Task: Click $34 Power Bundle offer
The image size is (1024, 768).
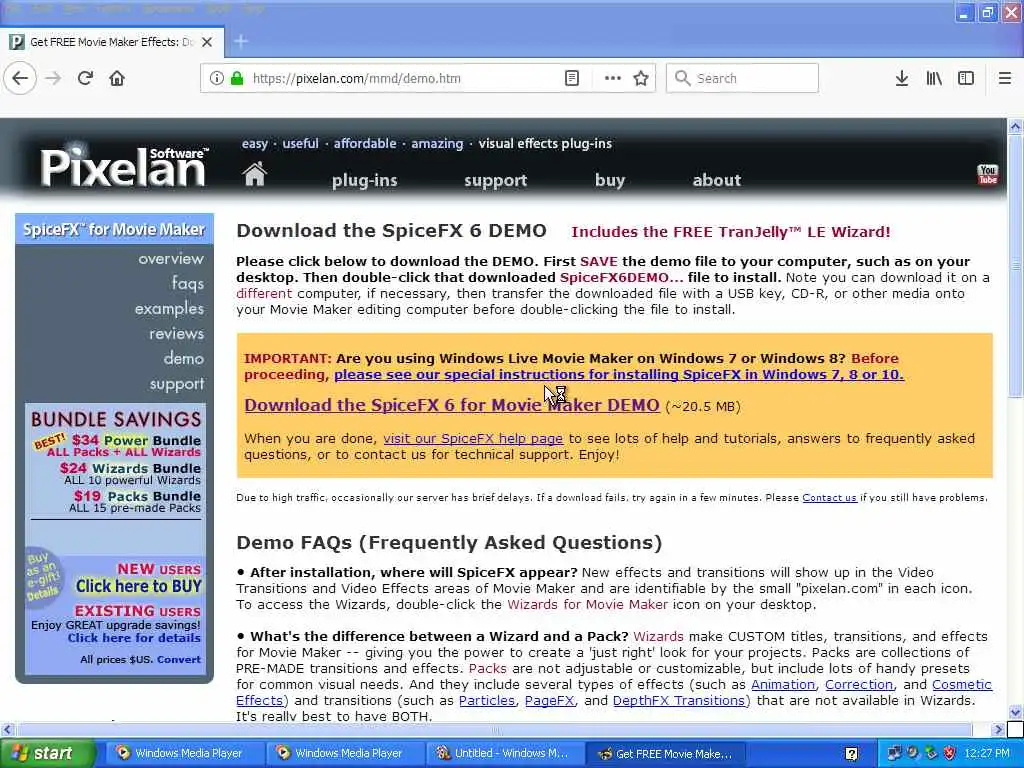Action: point(136,441)
